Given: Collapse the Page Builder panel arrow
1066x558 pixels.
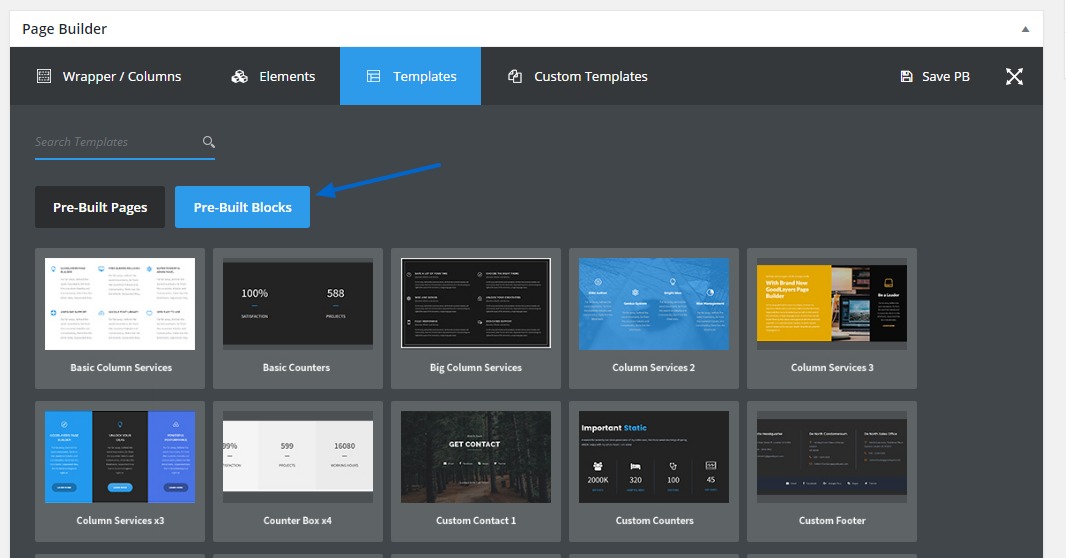Looking at the screenshot, I should coord(1025,29).
